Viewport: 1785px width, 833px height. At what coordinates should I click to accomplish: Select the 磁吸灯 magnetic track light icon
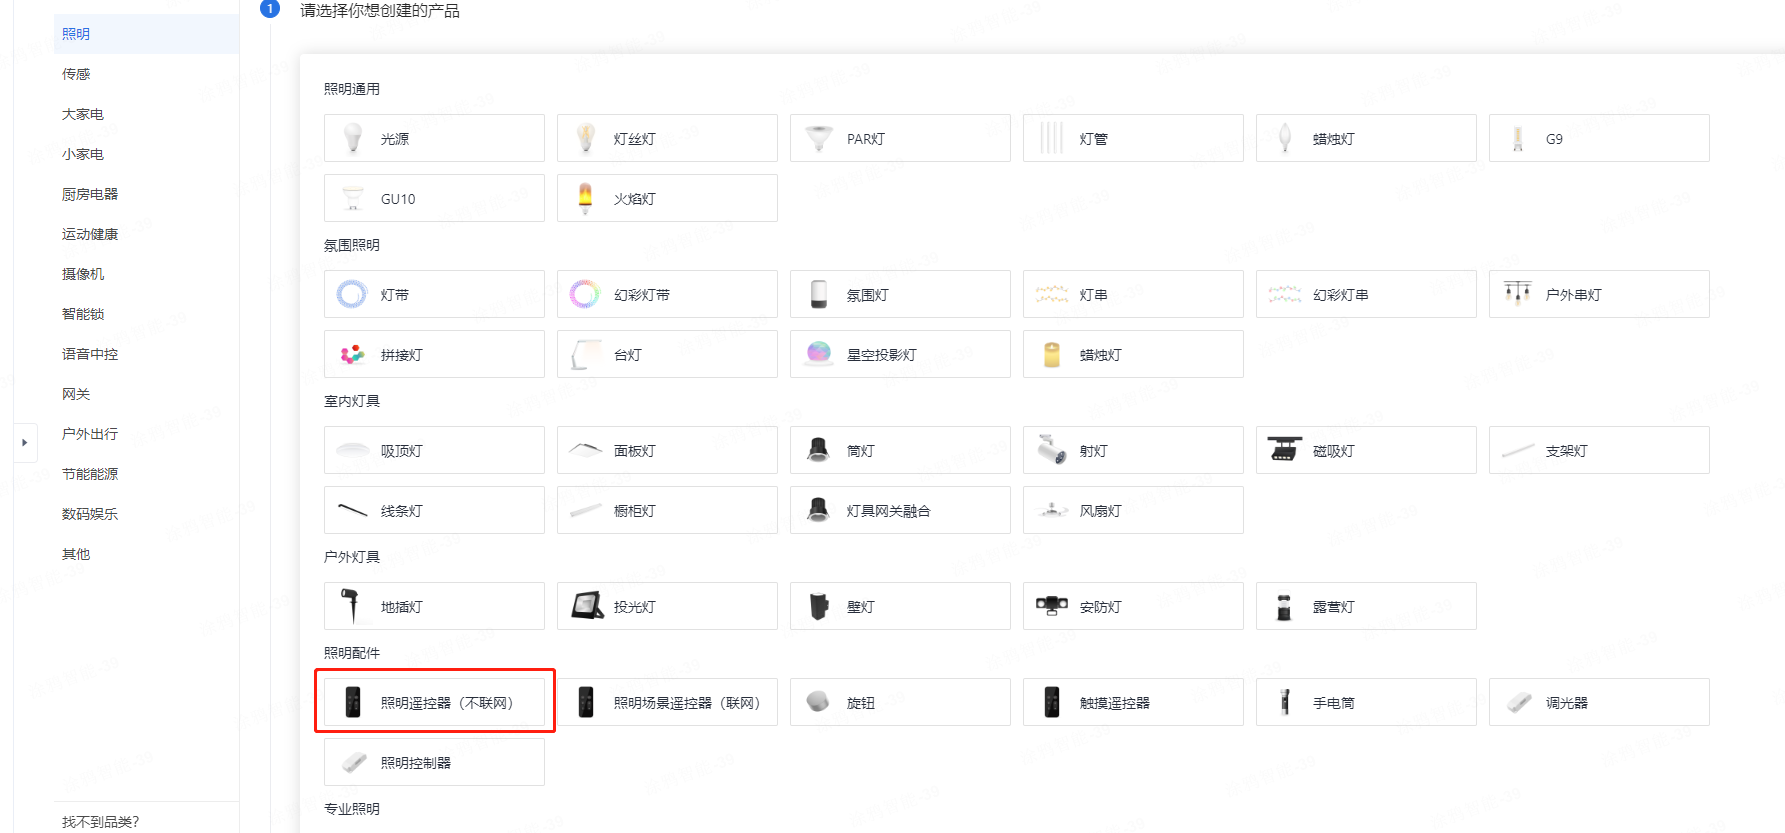1285,448
